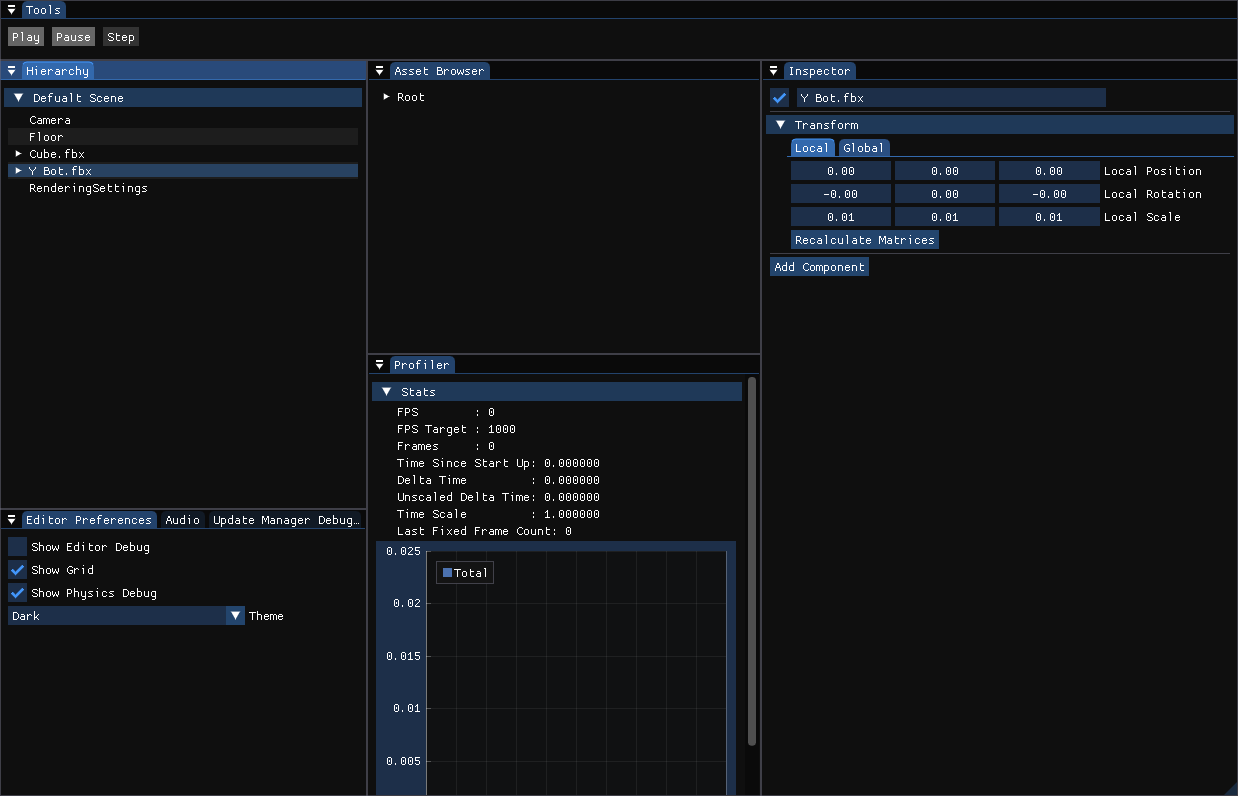
Task: Collapse the Transform component section
Action: (x=781, y=125)
